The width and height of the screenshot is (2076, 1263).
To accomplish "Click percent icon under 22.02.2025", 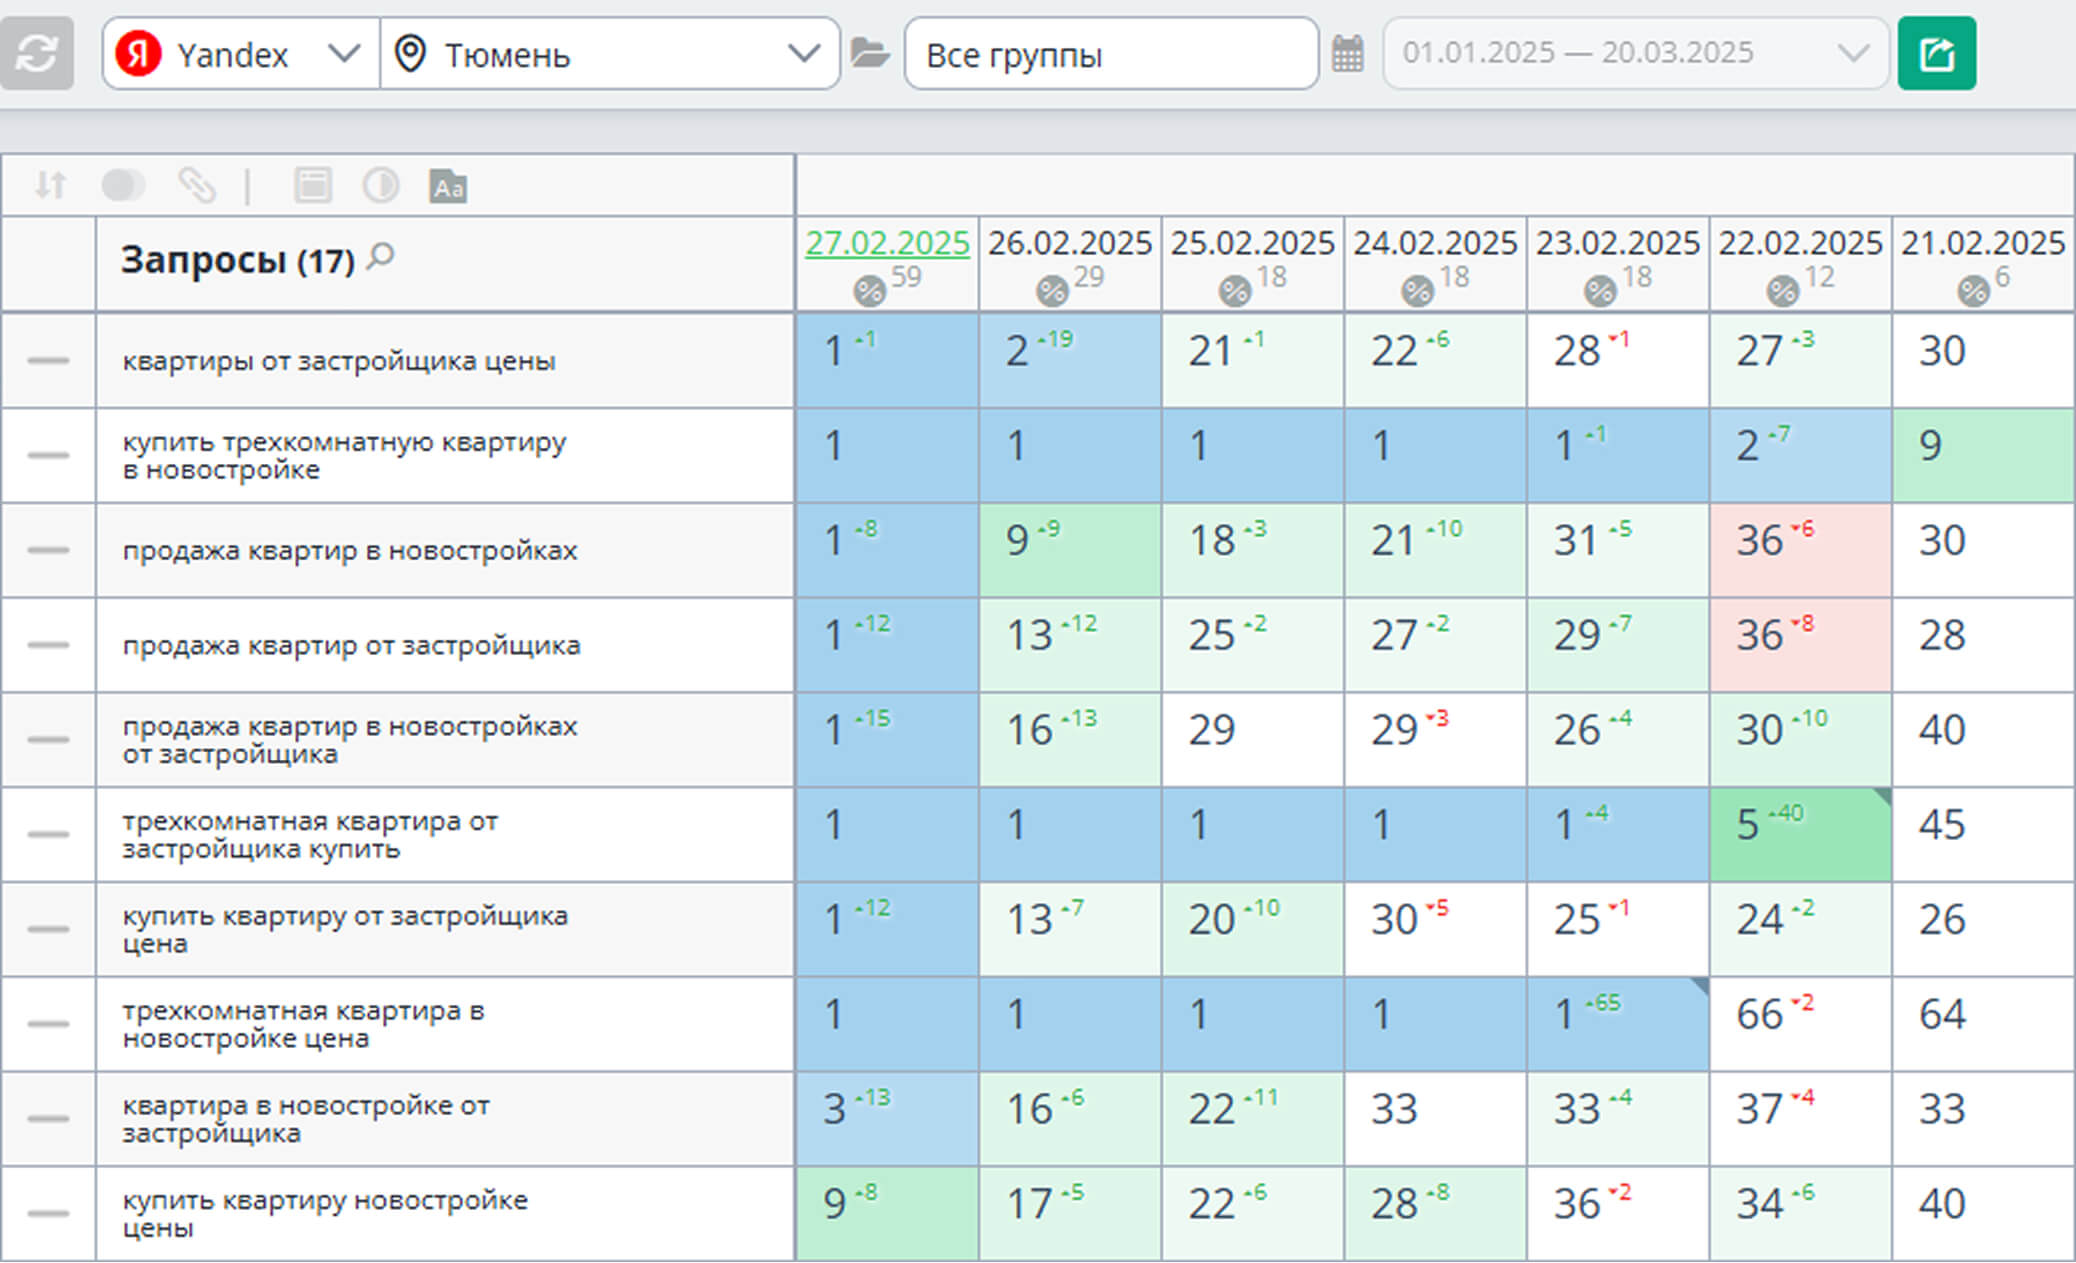I will [x=1783, y=291].
